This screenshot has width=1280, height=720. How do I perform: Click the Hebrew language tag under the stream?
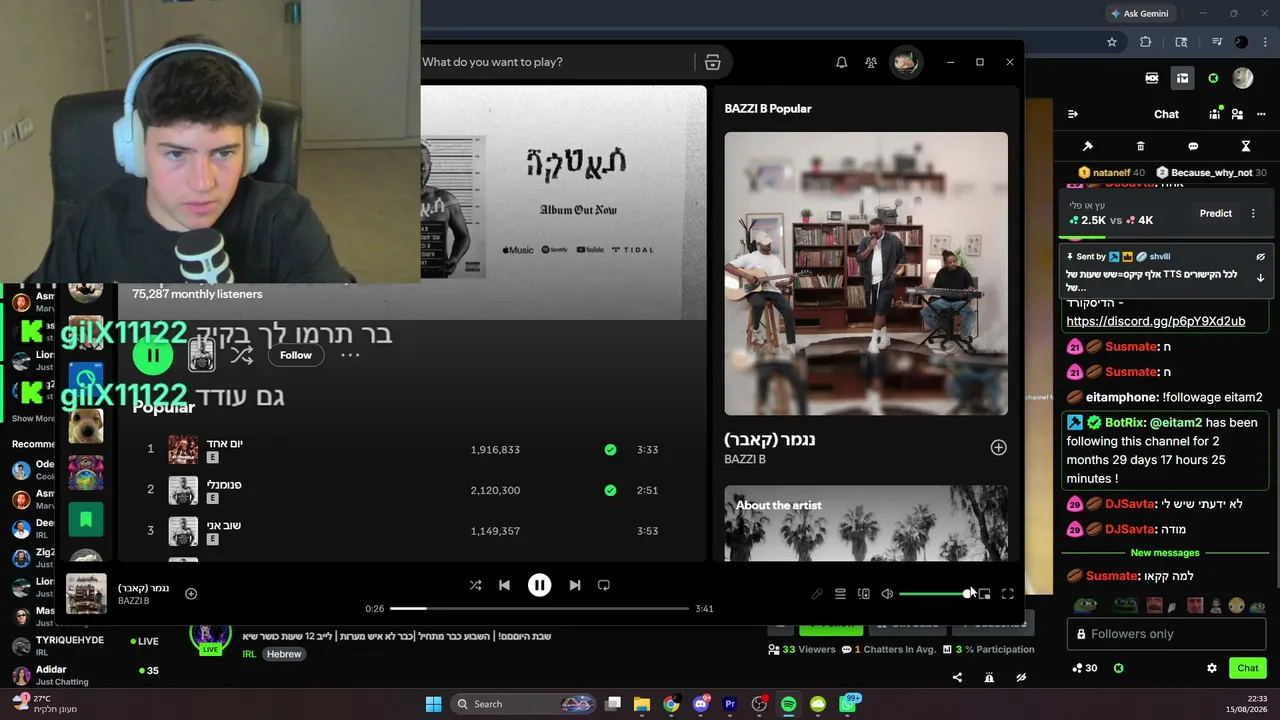coord(284,654)
